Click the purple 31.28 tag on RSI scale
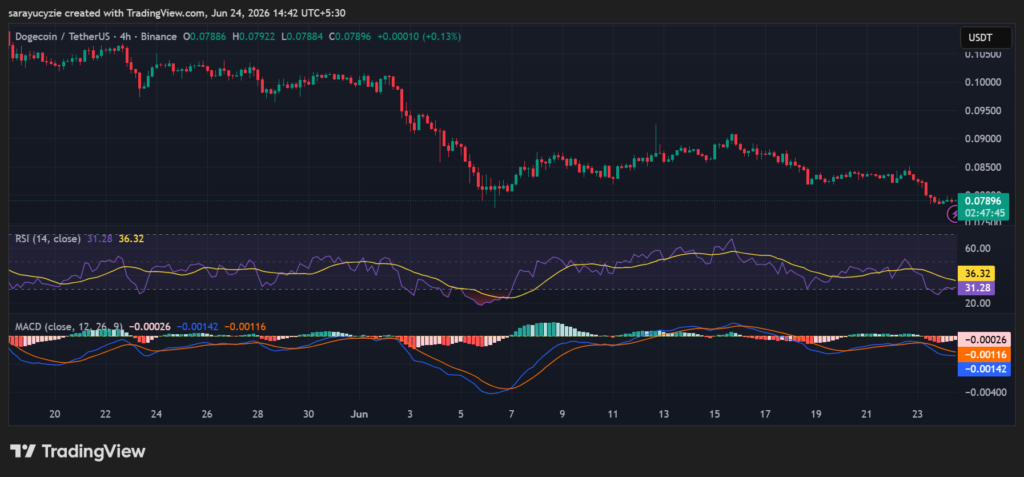The image size is (1024, 477). [x=976, y=288]
